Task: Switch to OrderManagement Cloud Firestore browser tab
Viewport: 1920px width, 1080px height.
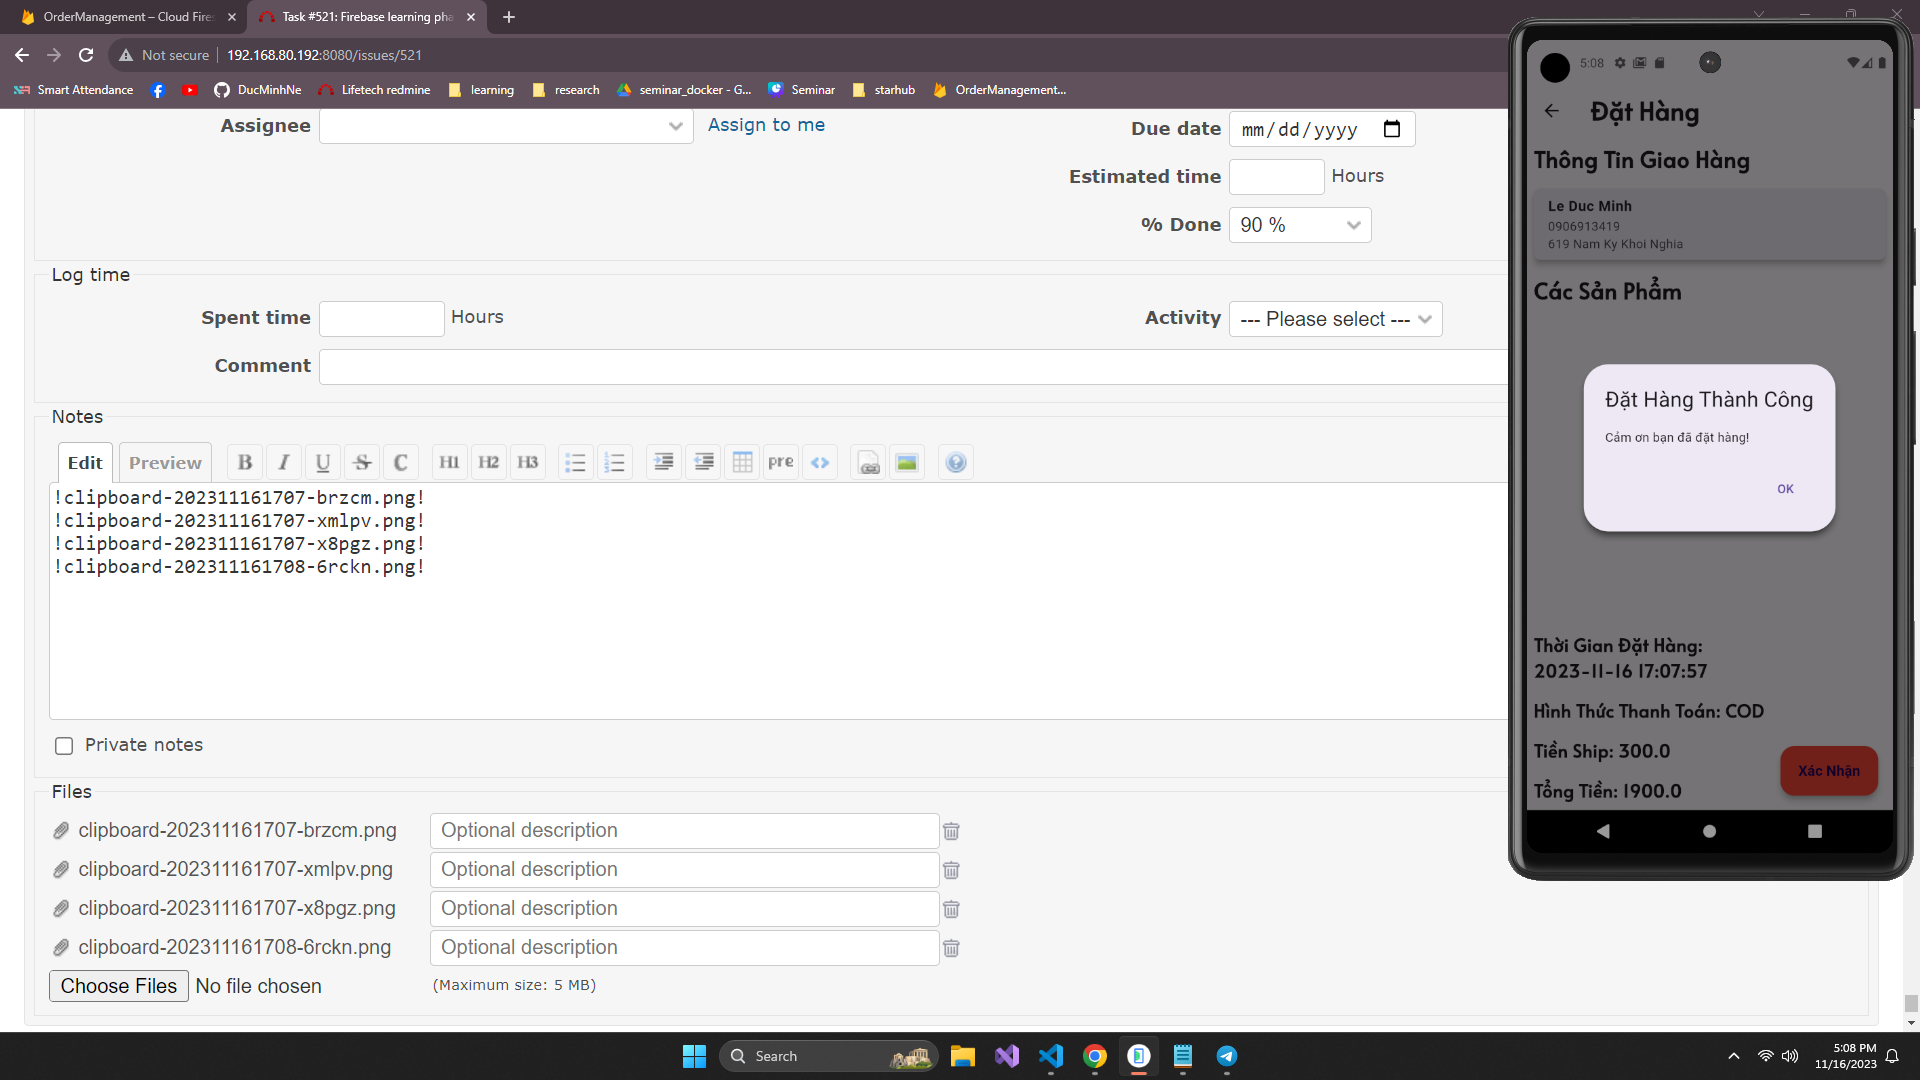Action: tap(128, 17)
